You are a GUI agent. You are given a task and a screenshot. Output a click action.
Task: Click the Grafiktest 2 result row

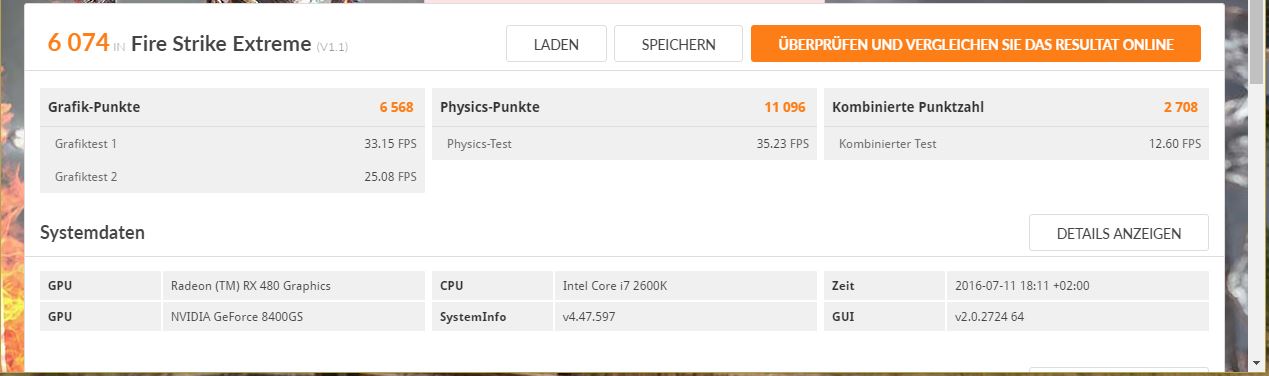click(x=232, y=177)
